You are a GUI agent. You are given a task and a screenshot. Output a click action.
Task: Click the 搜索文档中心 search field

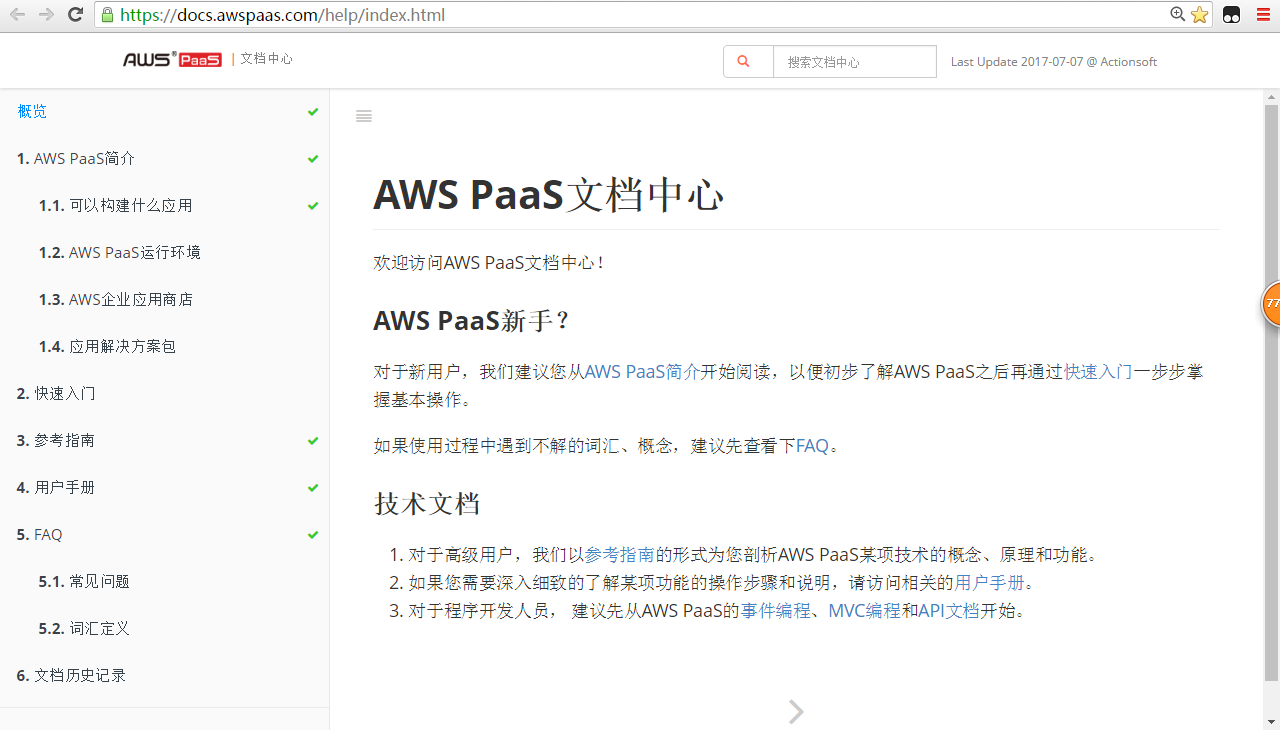coord(854,62)
